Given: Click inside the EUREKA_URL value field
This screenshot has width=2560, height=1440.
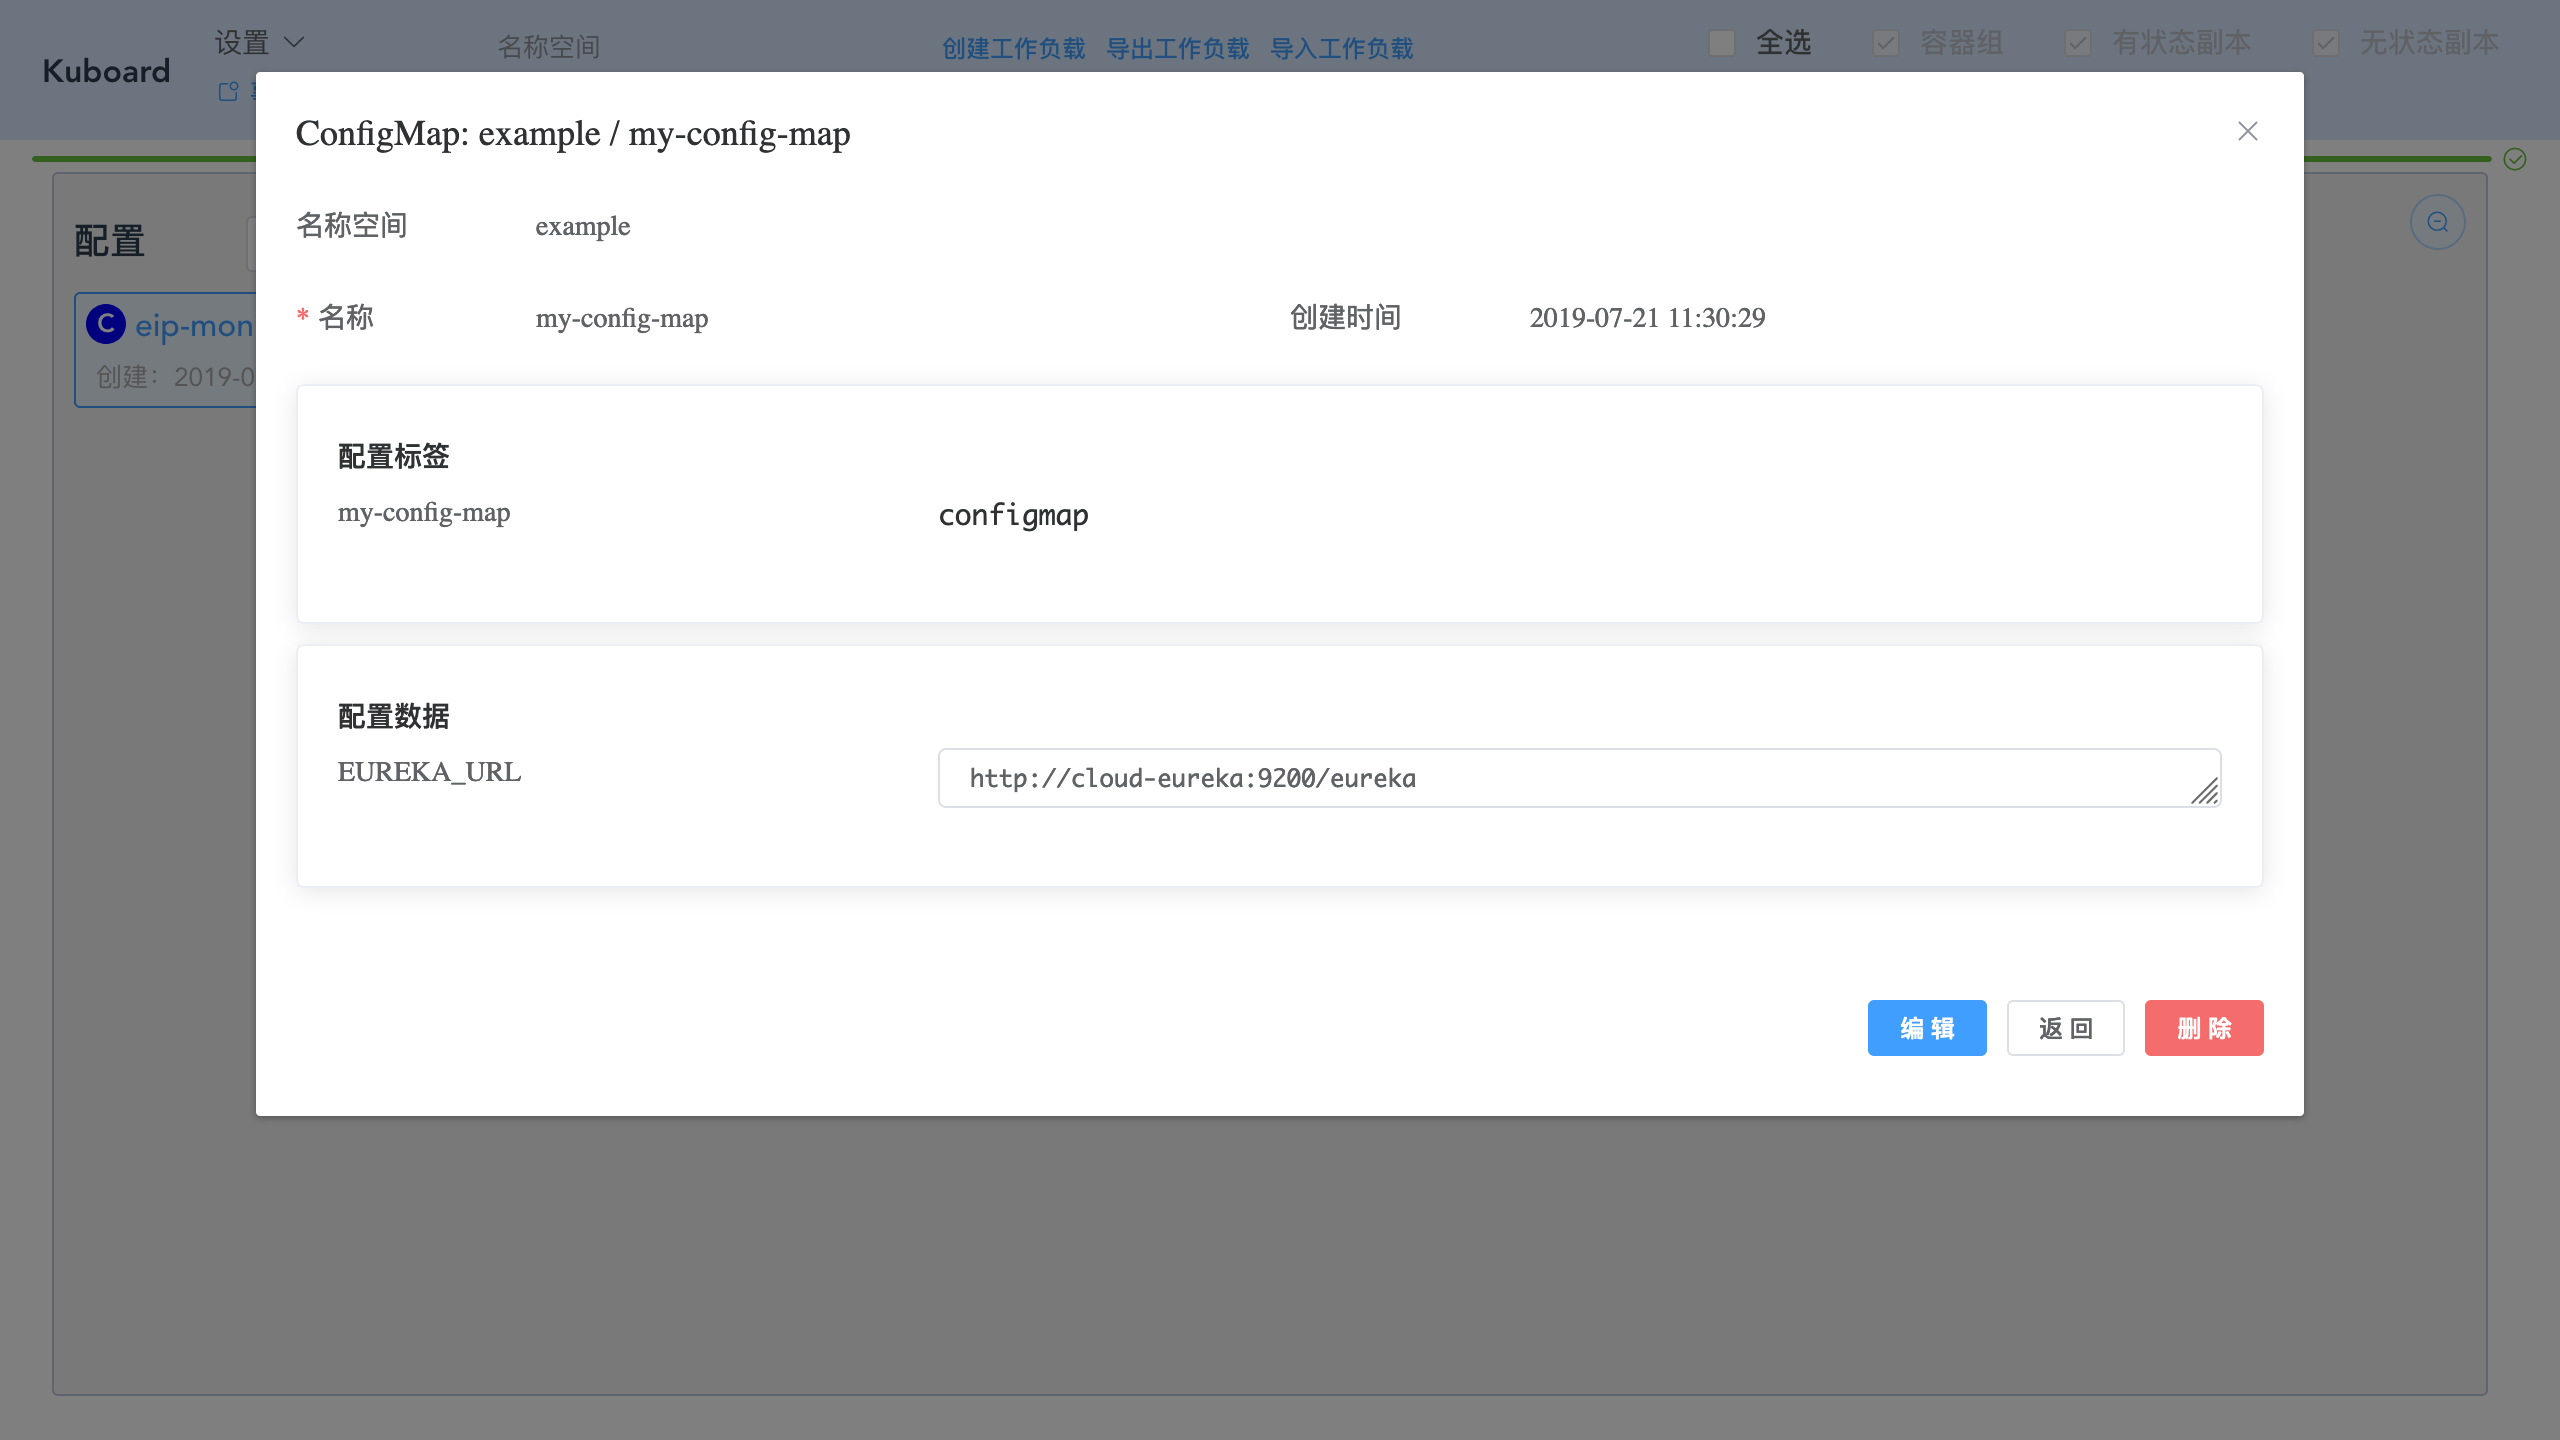Looking at the screenshot, I should pyautogui.click(x=1400, y=778).
